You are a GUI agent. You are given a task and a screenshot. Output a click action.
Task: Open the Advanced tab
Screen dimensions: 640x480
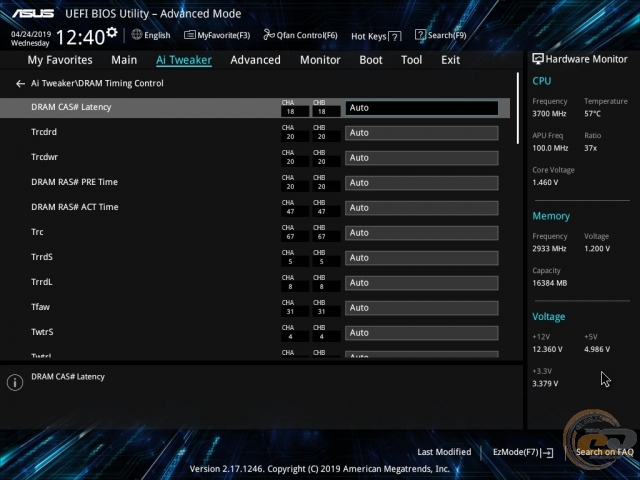click(x=256, y=60)
